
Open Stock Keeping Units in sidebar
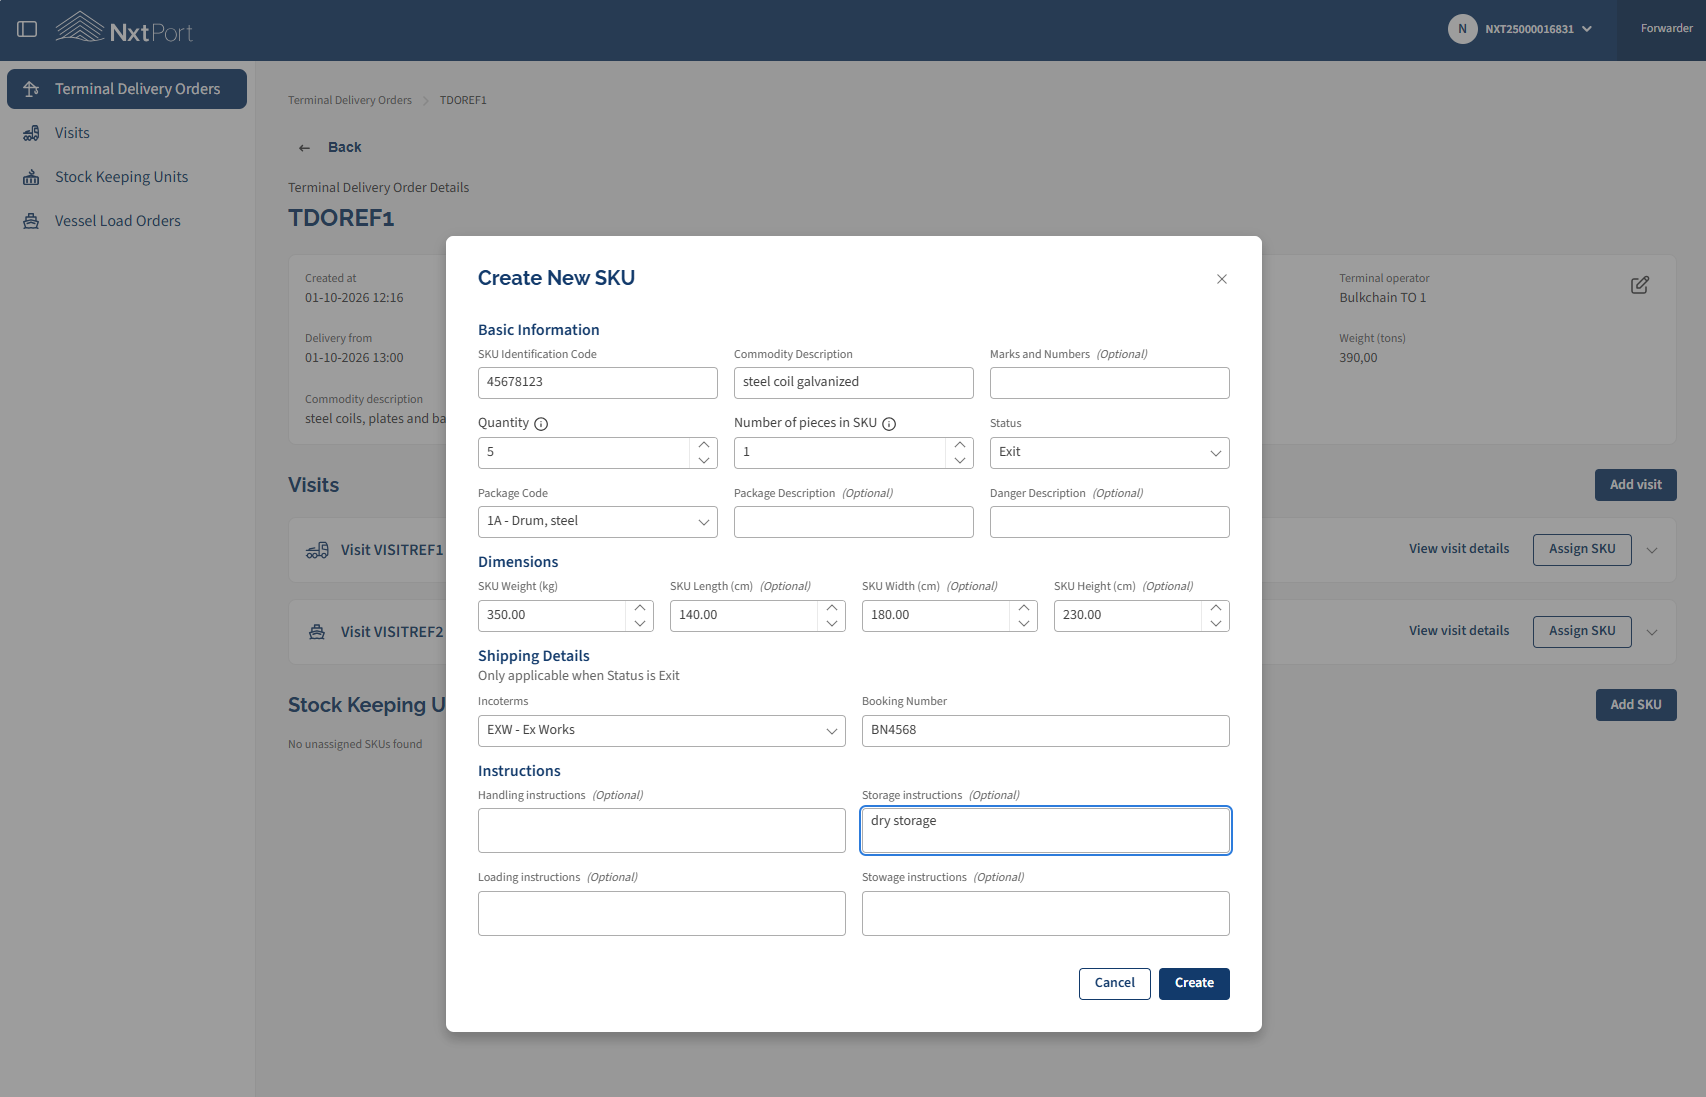pos(127,177)
